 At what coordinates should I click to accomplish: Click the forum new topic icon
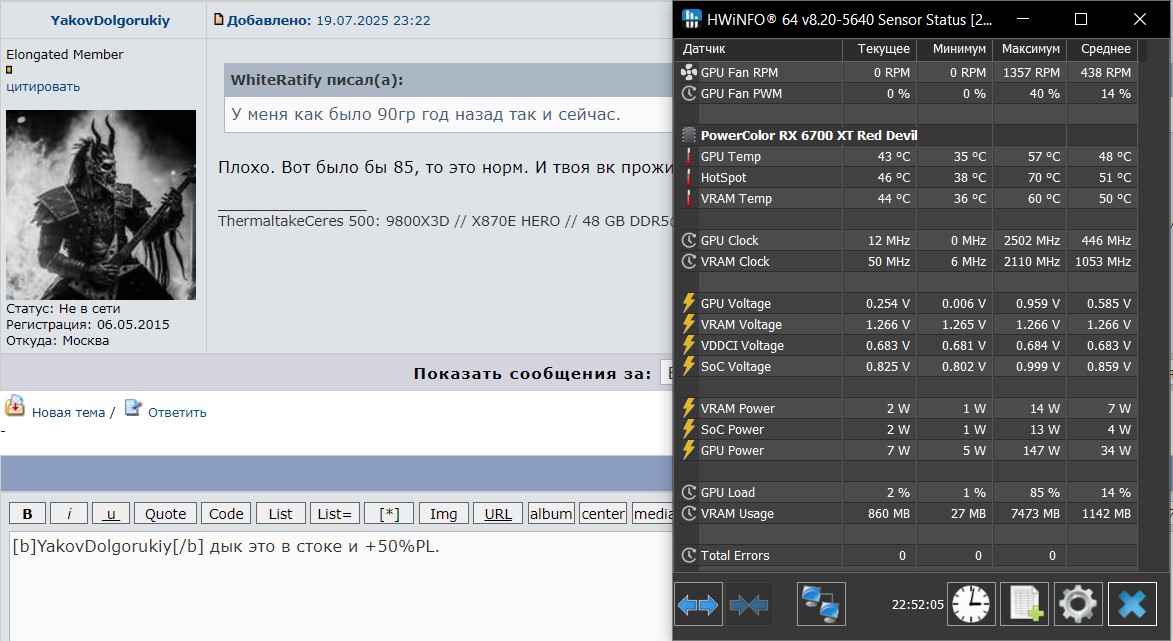point(15,405)
